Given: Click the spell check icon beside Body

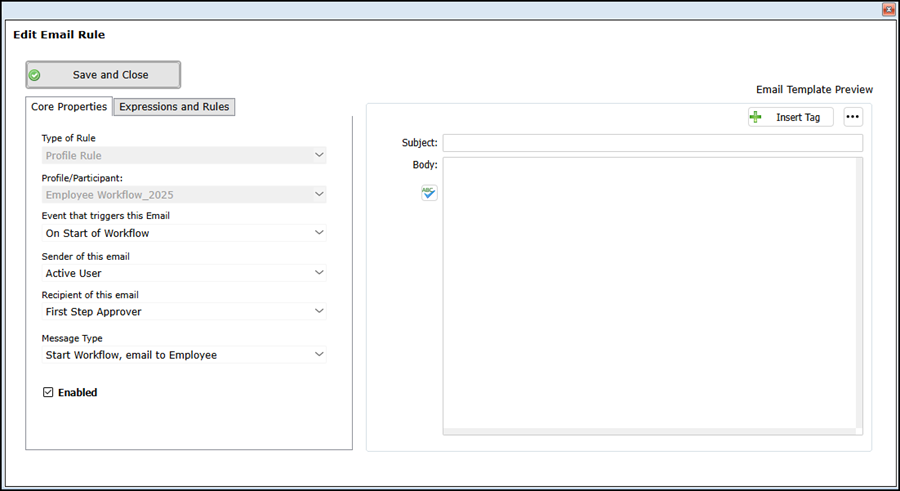Looking at the screenshot, I should (429, 192).
